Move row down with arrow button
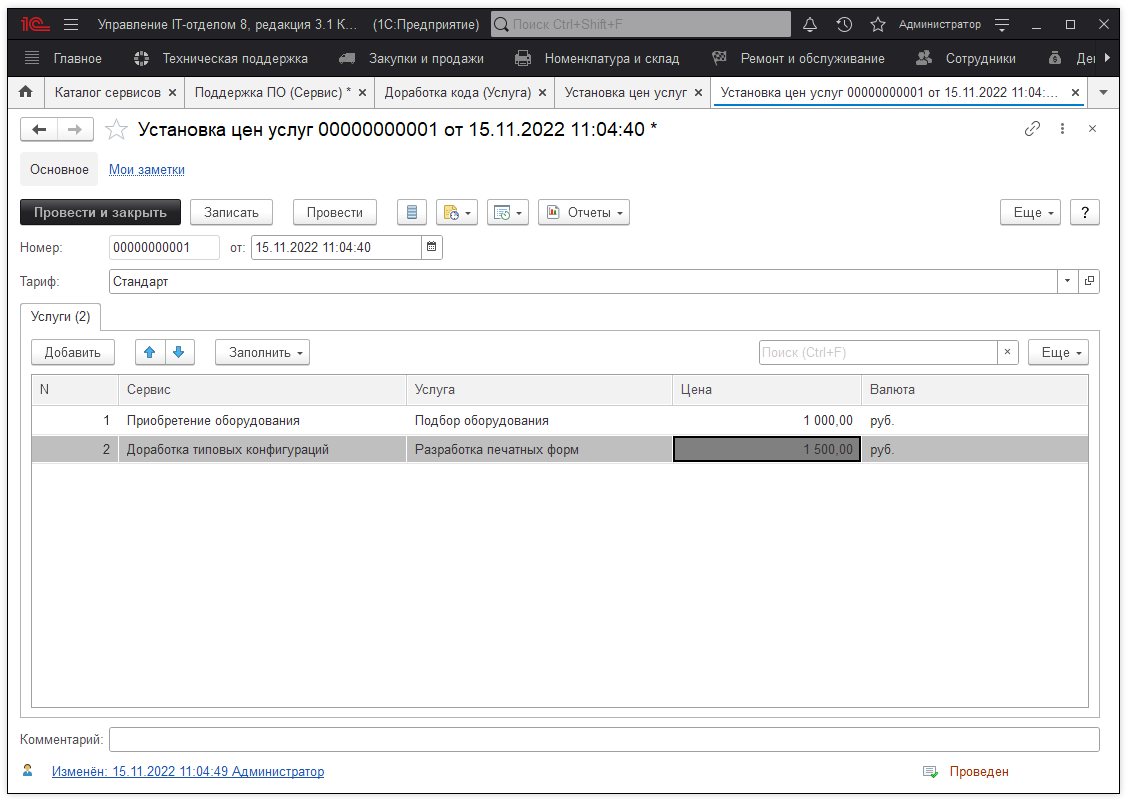Image resolution: width=1127 pixels, height=801 pixels. [x=178, y=352]
